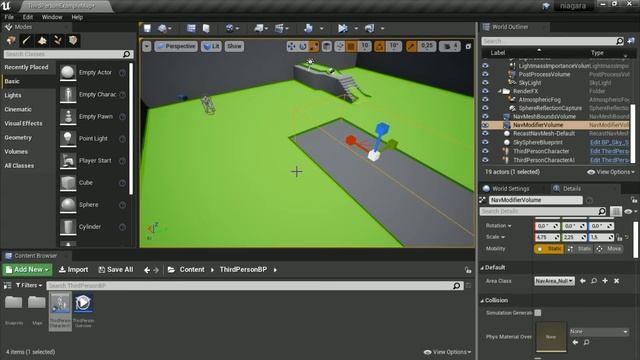Open the Help menu

tap(77, 17)
